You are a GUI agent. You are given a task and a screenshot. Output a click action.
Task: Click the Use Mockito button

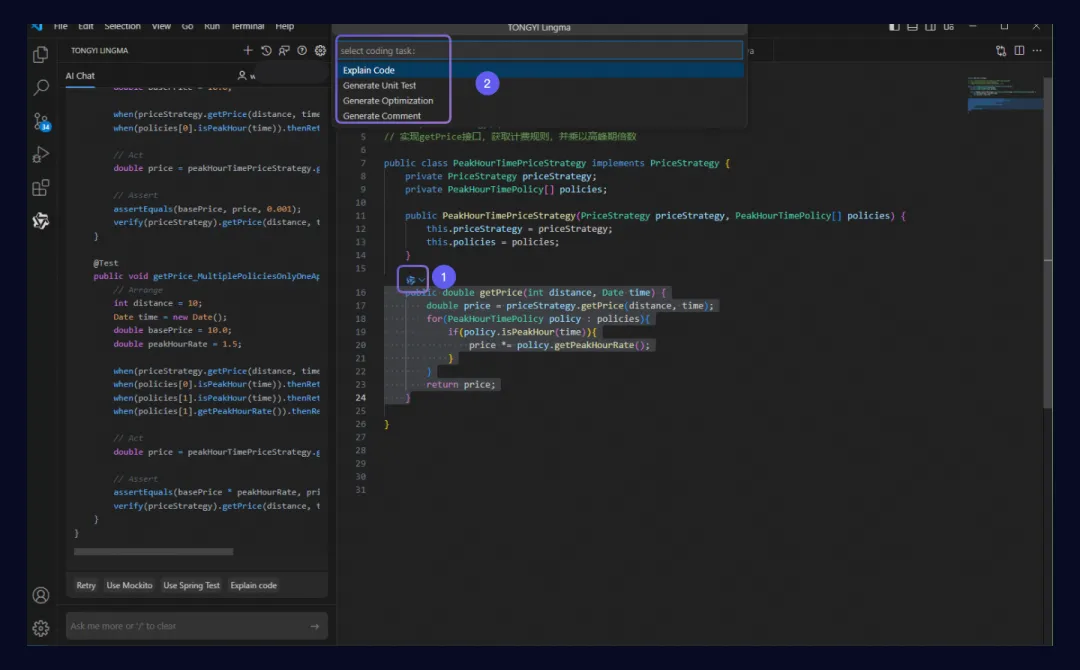(129, 585)
